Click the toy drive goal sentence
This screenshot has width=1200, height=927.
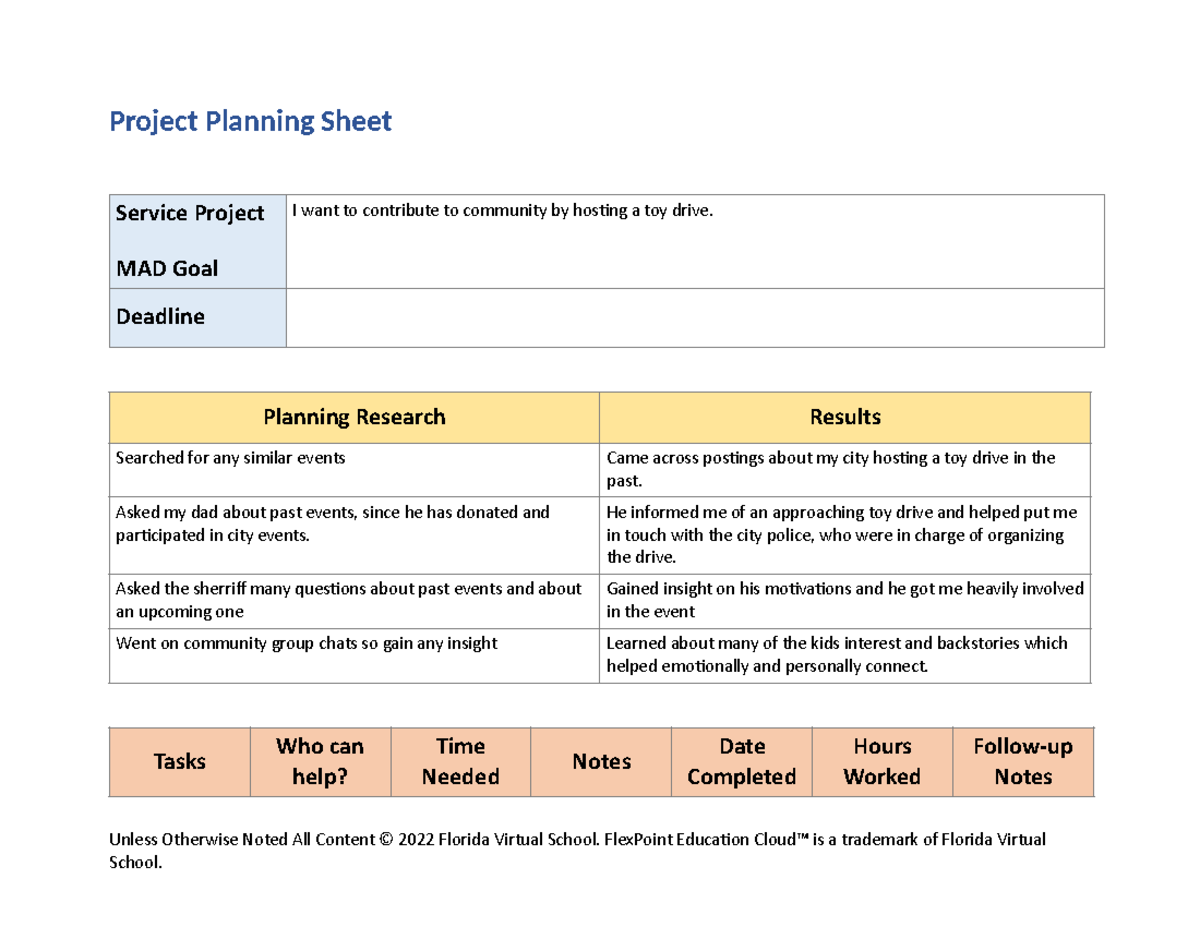pyautogui.click(x=504, y=211)
